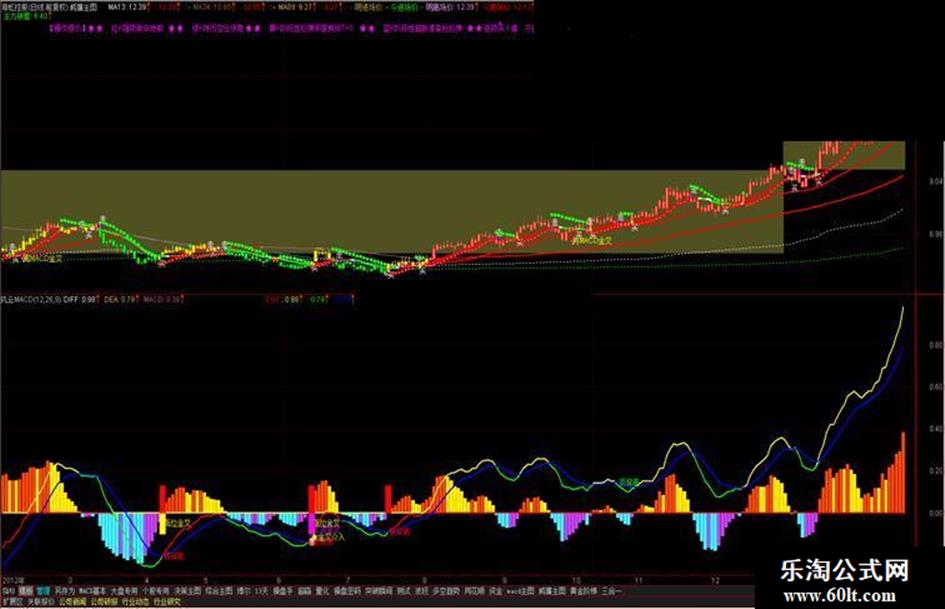This screenshot has width=945, height=609.
Task: Open the 操盘手 tab
Action: point(283,592)
